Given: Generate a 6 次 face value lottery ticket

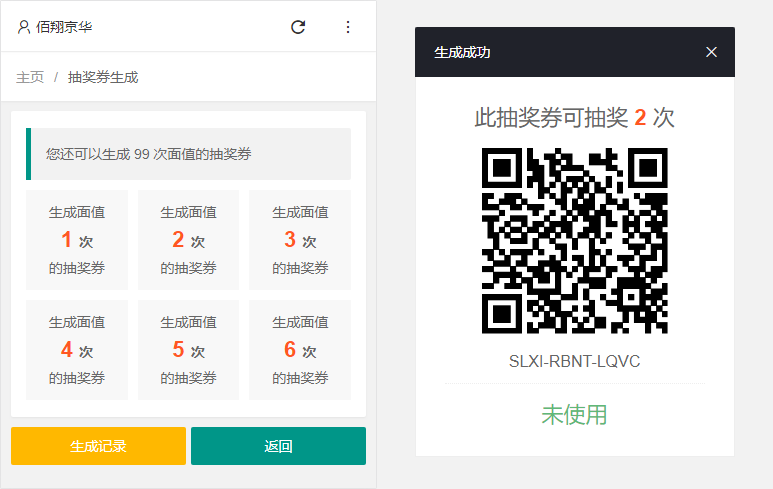Looking at the screenshot, I should pos(300,350).
